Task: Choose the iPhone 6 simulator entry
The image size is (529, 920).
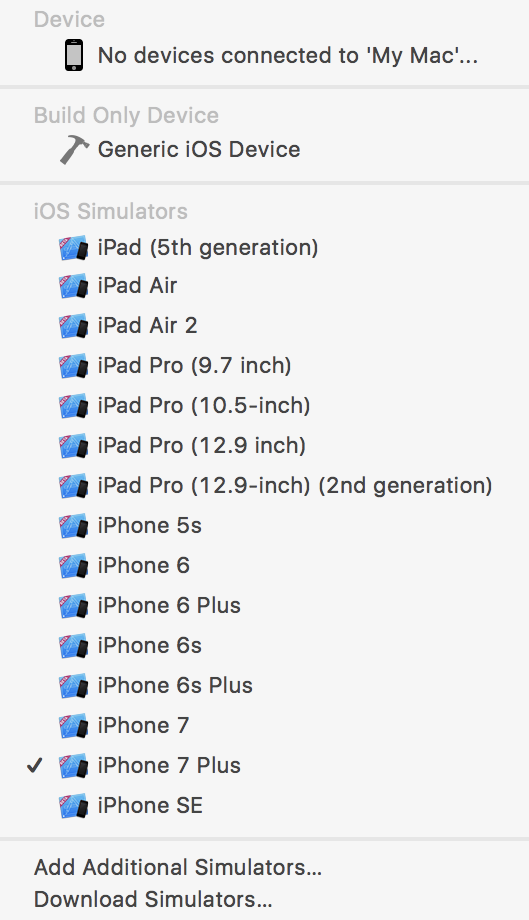Action: point(264,566)
